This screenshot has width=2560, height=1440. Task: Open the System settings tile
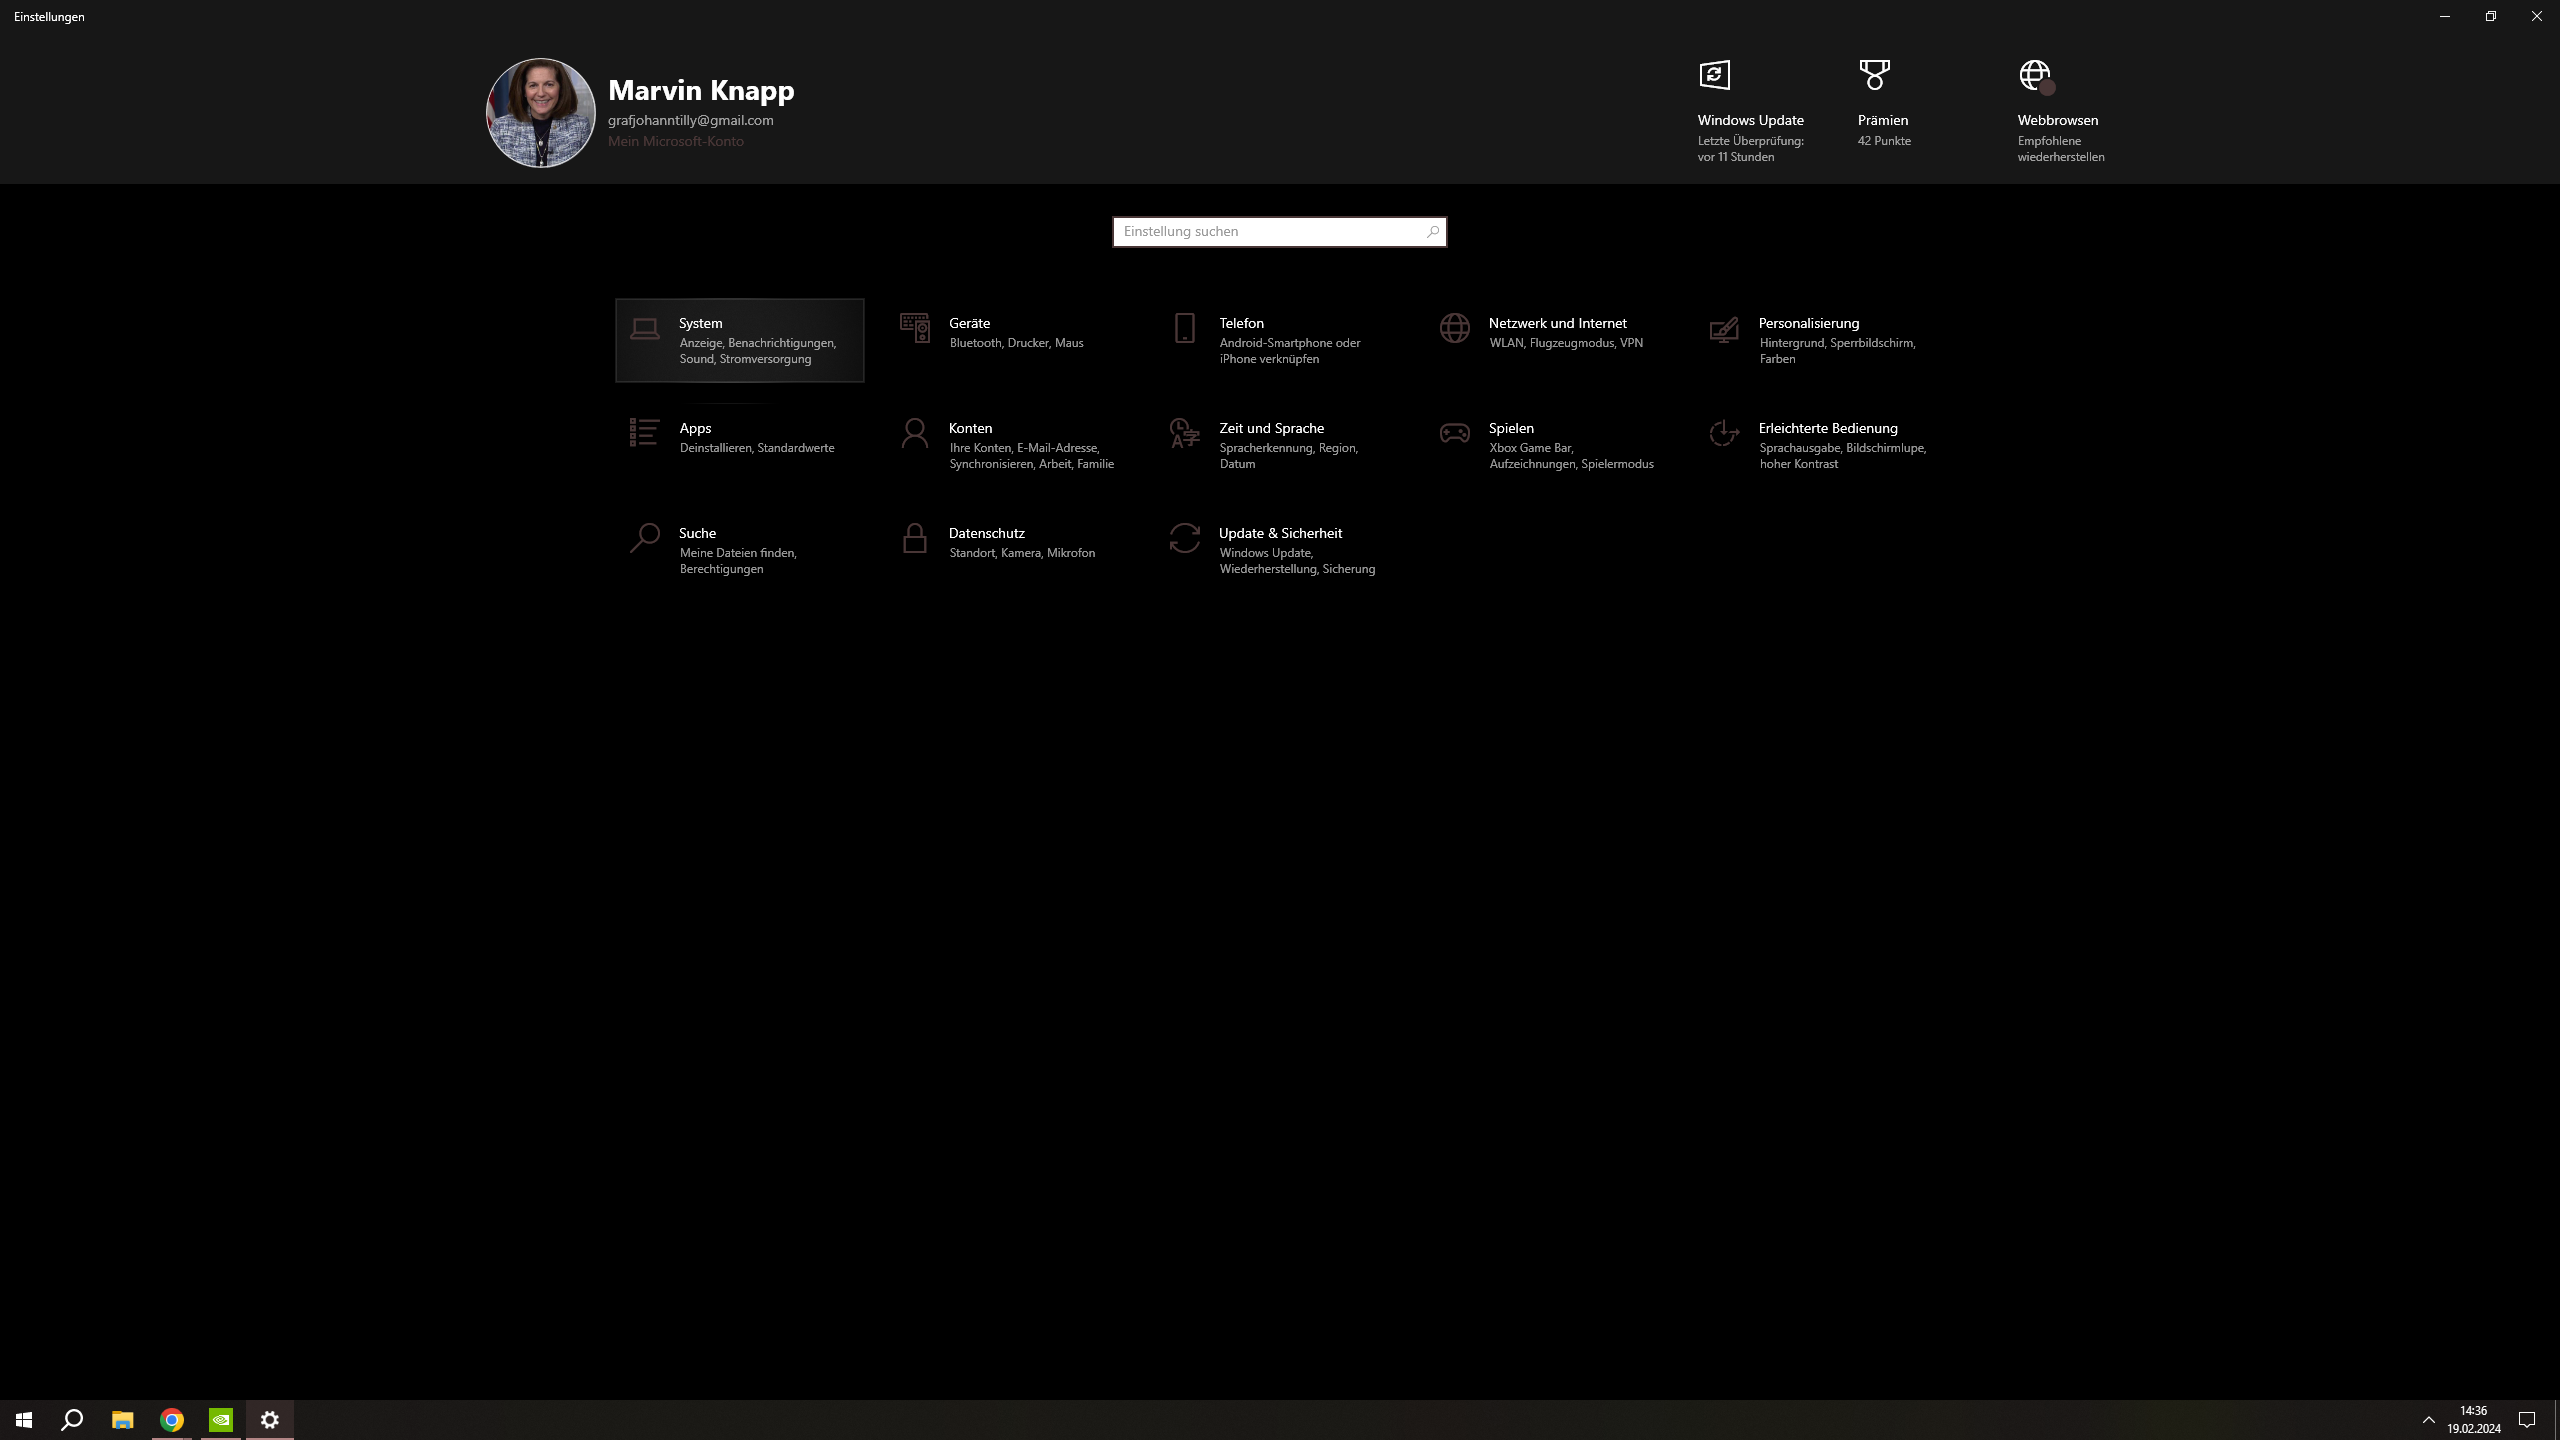[739, 340]
